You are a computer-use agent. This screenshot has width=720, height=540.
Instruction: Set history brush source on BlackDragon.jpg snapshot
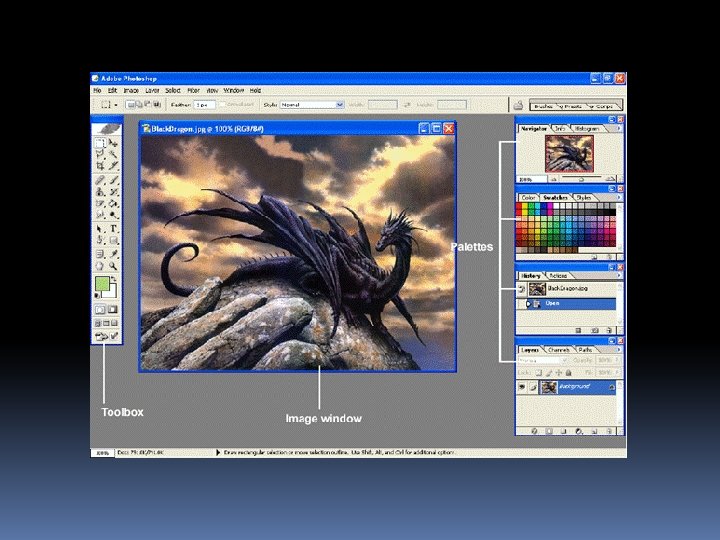522,289
